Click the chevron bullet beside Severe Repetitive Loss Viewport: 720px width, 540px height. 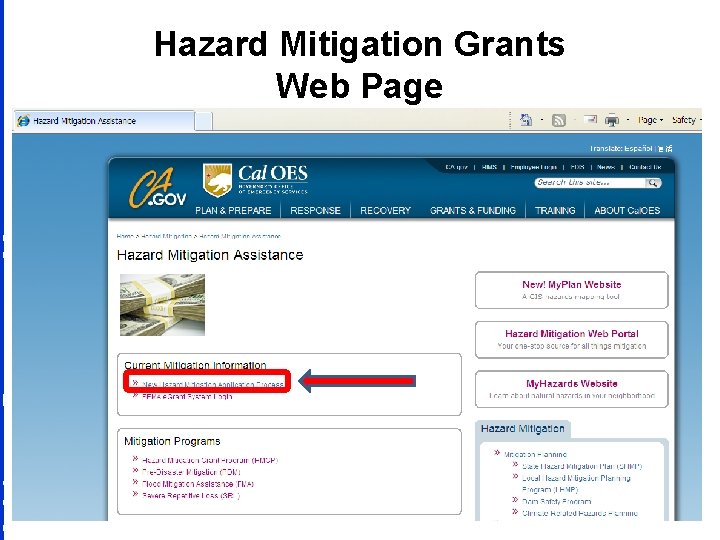click(x=135, y=494)
